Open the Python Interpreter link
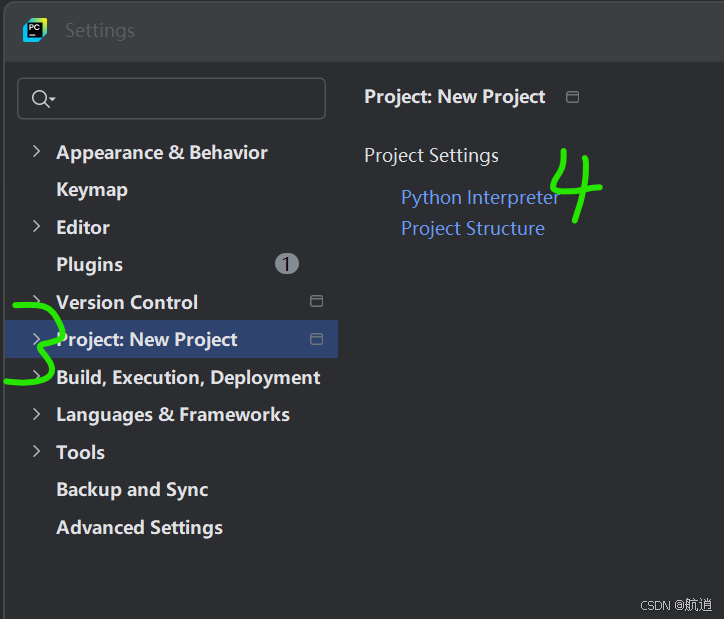Viewport: 724px width, 619px height. (x=479, y=197)
